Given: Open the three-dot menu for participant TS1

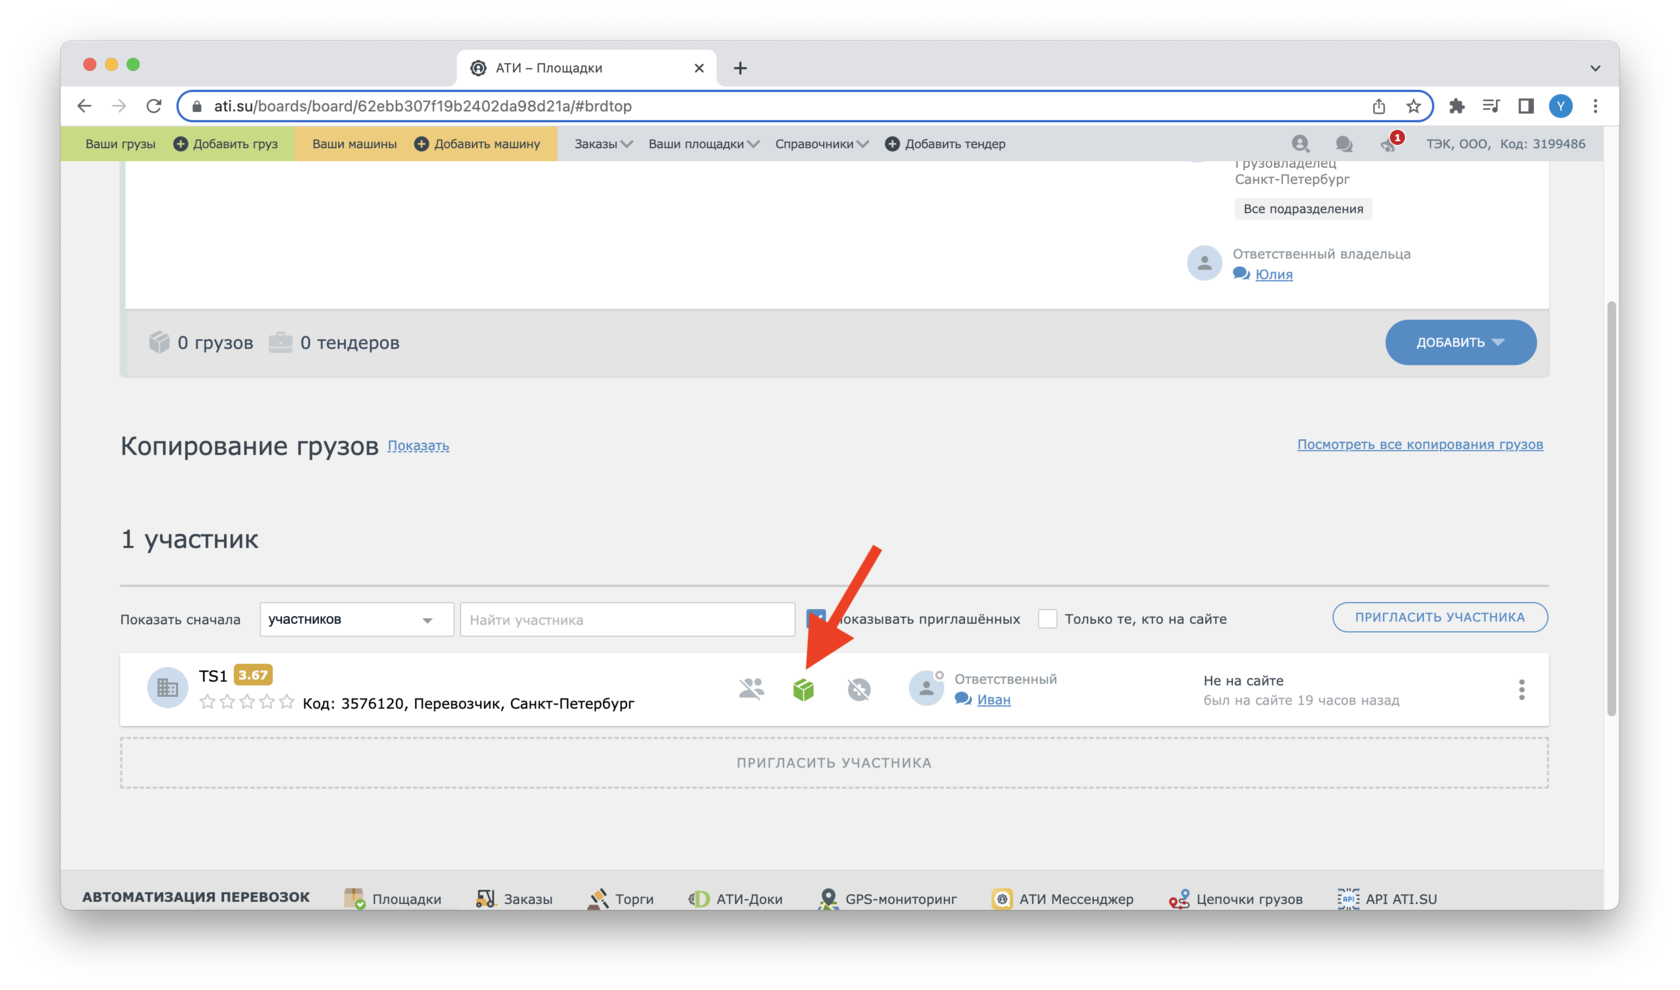Looking at the screenshot, I should coord(1521,689).
